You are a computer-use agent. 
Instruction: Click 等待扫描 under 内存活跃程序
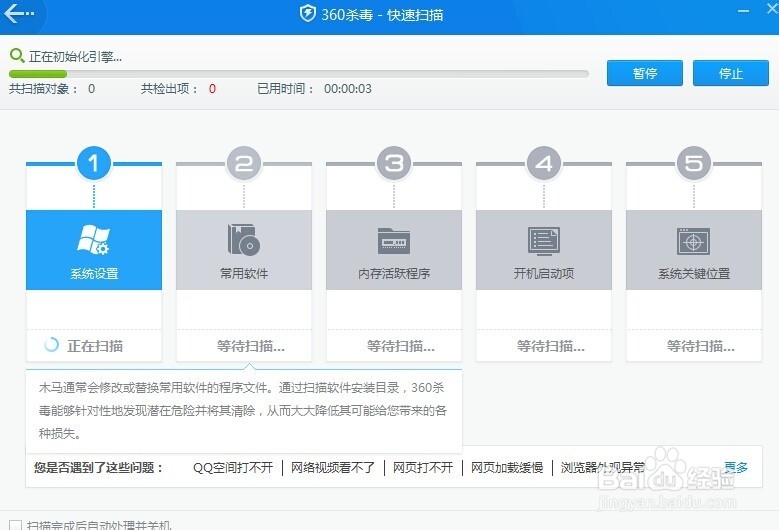[401, 346]
